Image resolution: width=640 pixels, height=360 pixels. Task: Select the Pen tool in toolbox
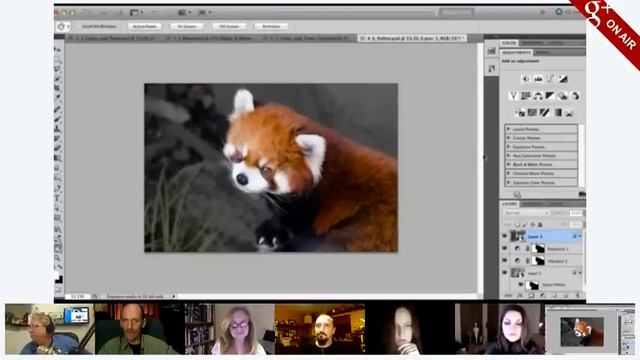coord(58,189)
